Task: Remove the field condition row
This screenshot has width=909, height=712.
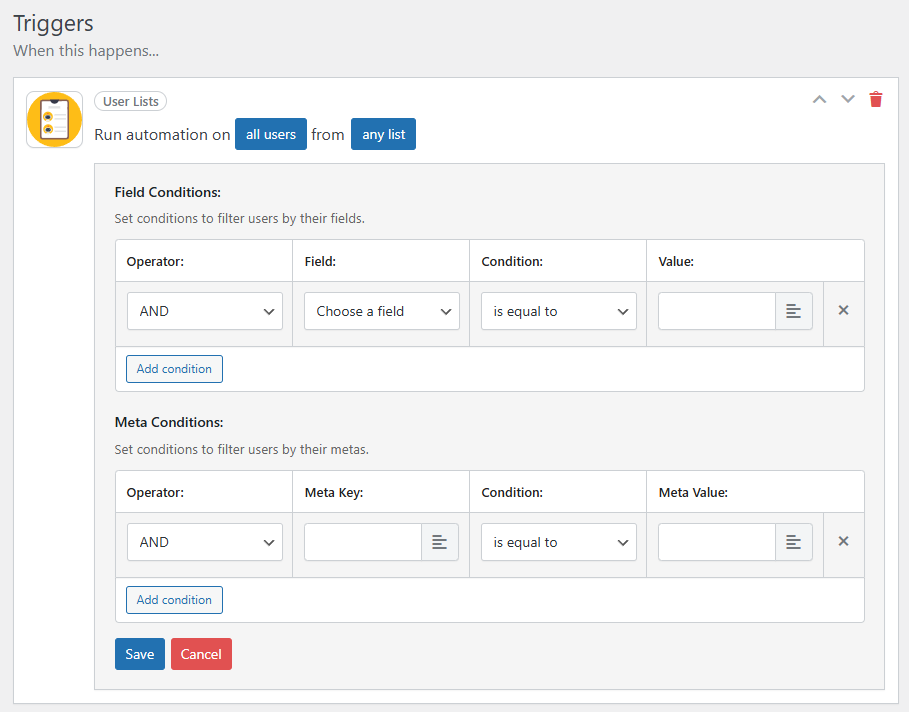Action: [843, 311]
